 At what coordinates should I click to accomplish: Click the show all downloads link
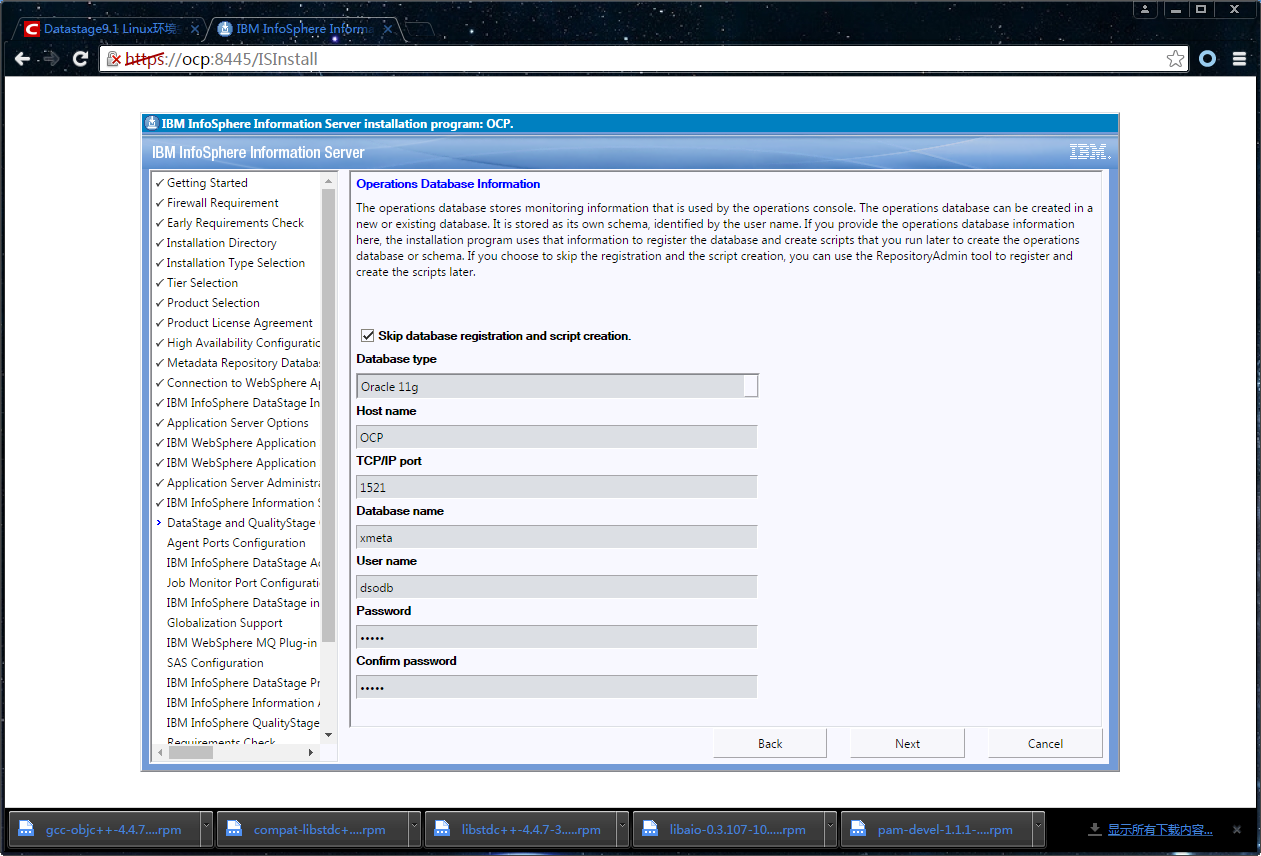1159,829
